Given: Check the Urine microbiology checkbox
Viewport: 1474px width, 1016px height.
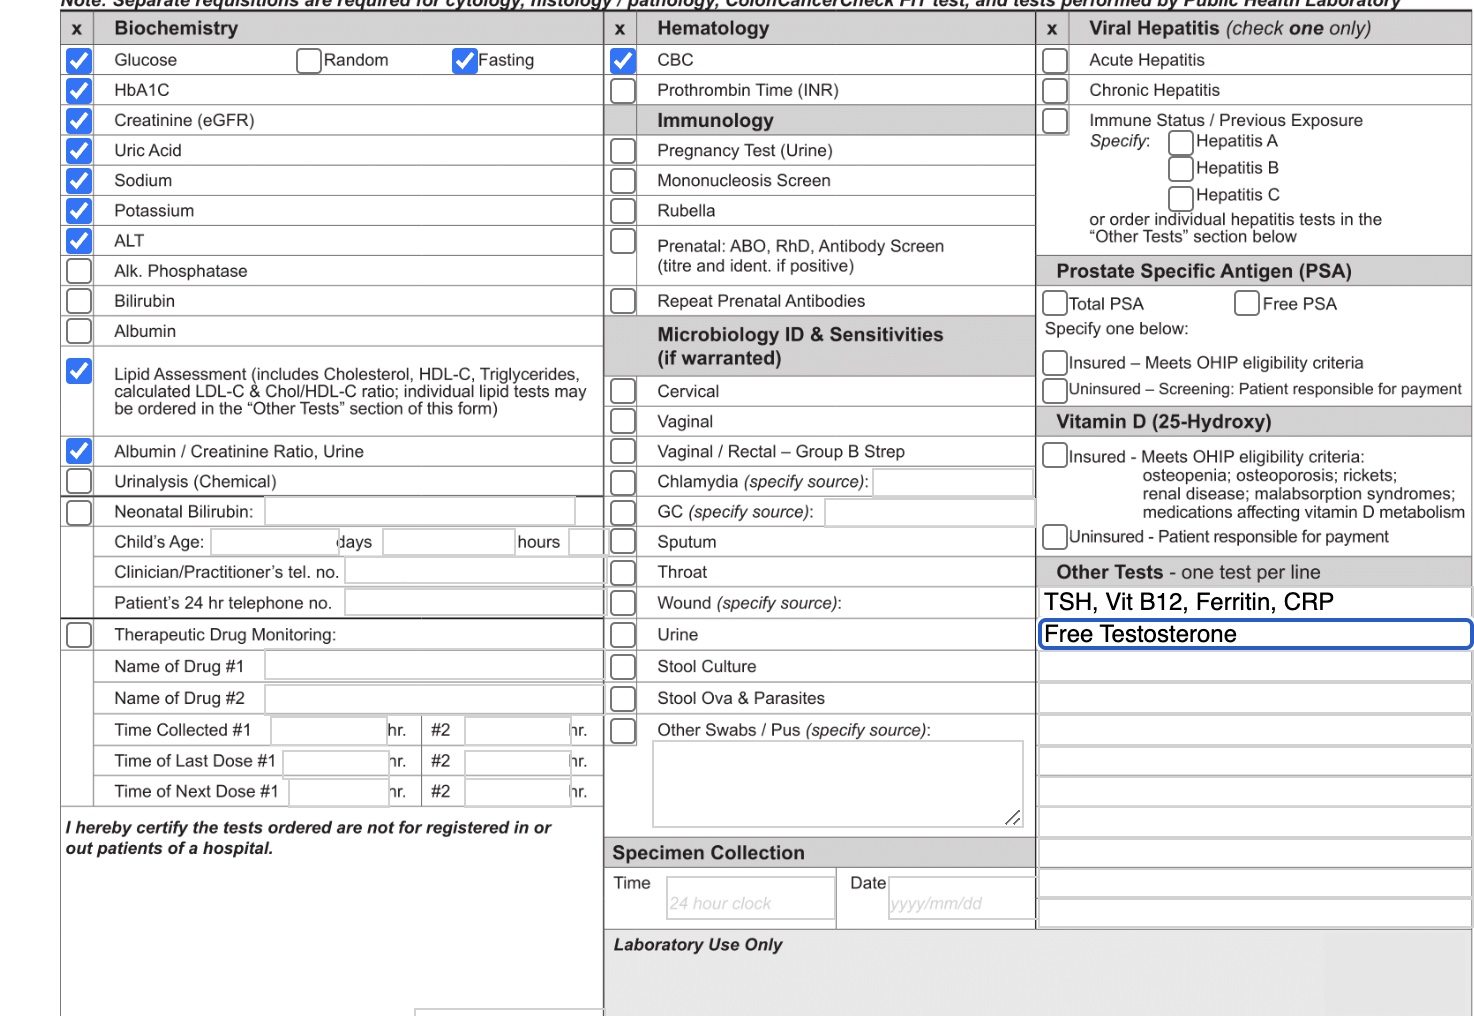Looking at the screenshot, I should [x=623, y=635].
